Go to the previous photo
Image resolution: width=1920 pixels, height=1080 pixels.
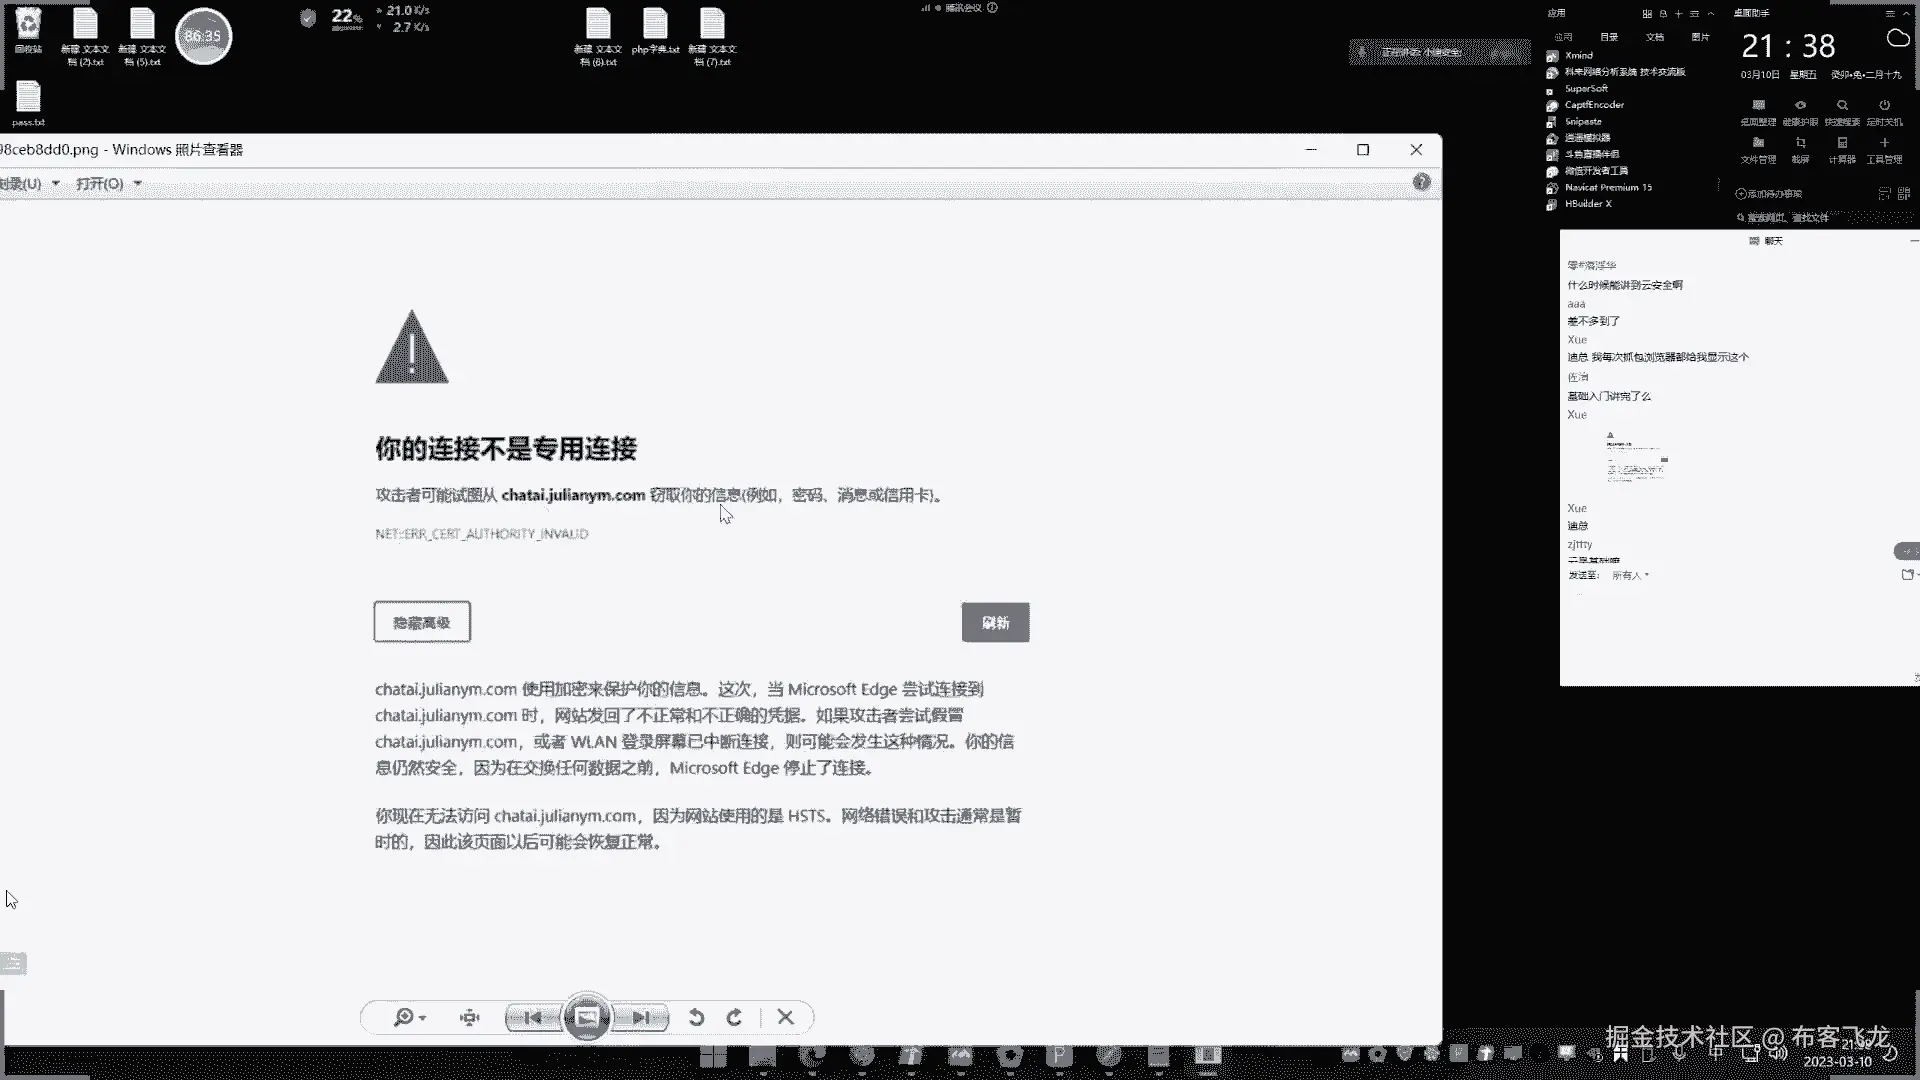point(533,1017)
